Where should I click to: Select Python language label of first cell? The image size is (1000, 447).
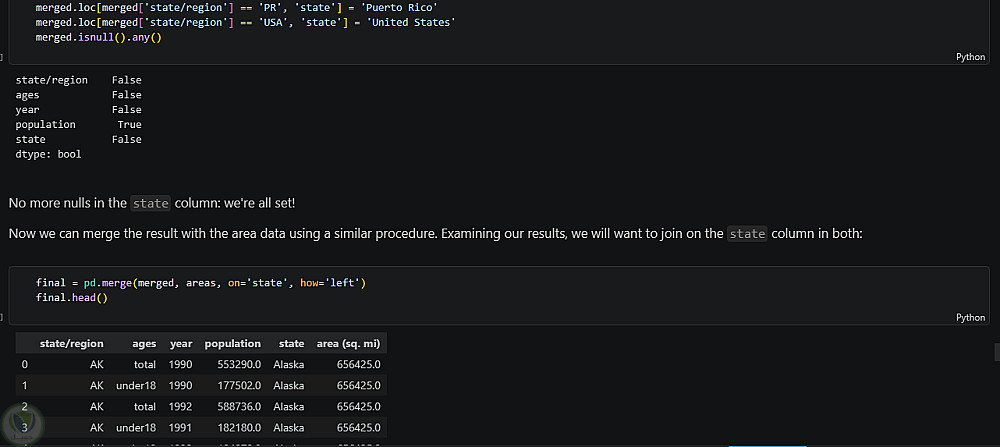(x=970, y=58)
